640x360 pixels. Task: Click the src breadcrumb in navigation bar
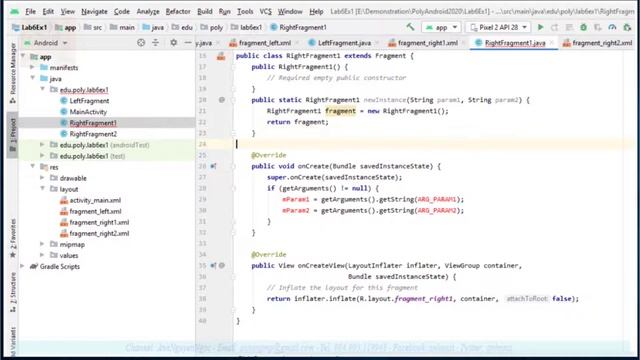(x=93, y=27)
